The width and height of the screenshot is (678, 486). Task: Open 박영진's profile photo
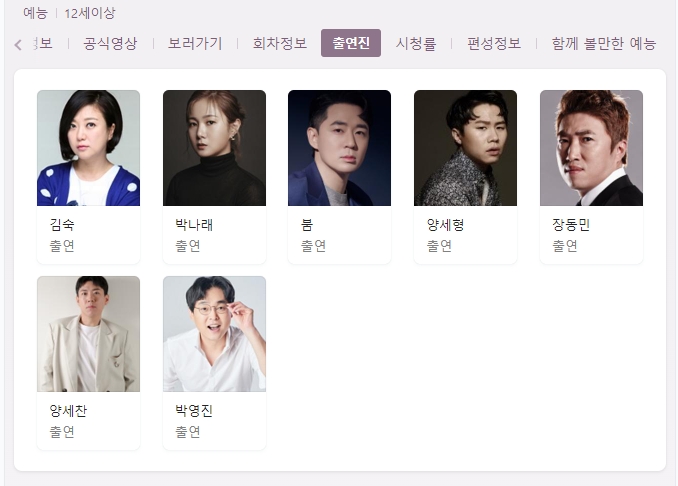click(x=214, y=334)
